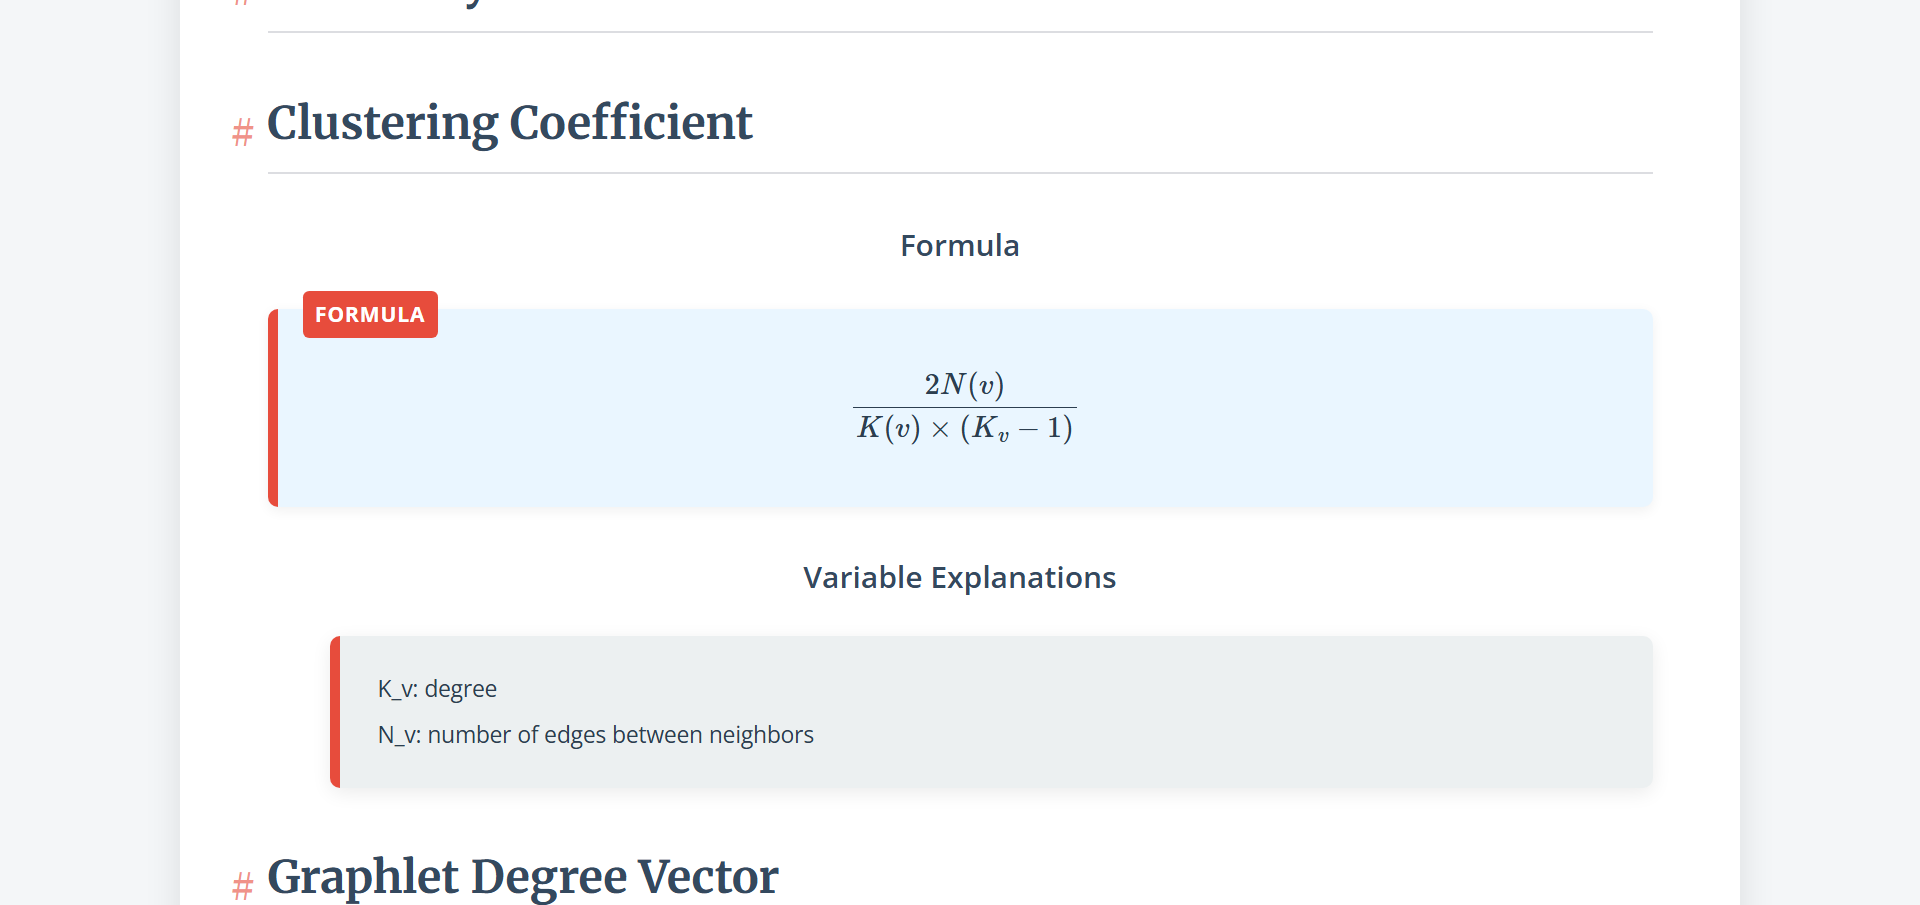Screen dimensions: 1920x905
Task: Click the red bar of variable explanations box
Action: pos(335,712)
